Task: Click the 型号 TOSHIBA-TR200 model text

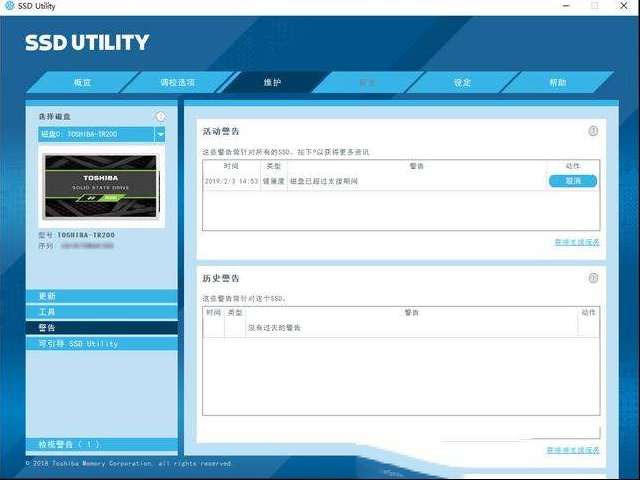Action: [x=76, y=235]
